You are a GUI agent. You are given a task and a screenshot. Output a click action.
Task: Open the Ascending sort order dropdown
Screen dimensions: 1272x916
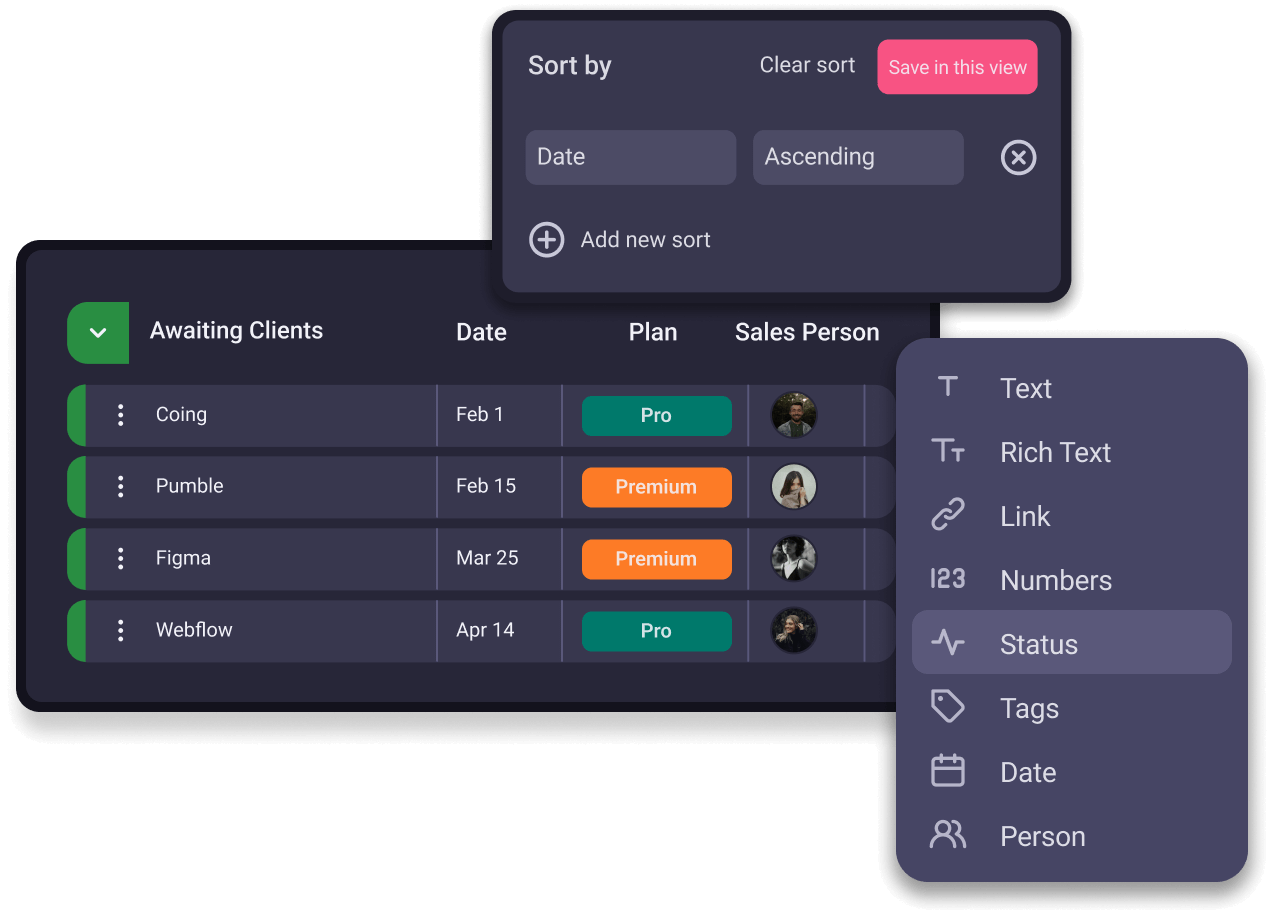(857, 157)
